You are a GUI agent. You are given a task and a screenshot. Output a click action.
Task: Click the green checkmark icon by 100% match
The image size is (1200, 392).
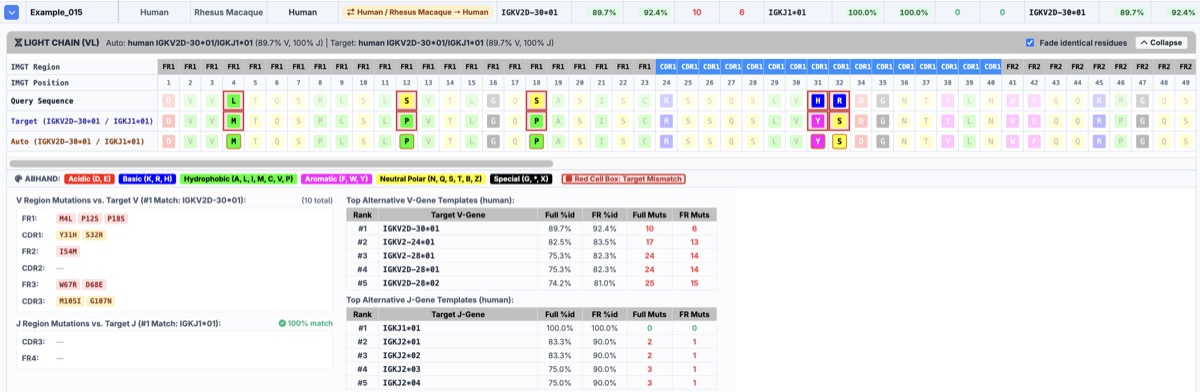point(283,323)
